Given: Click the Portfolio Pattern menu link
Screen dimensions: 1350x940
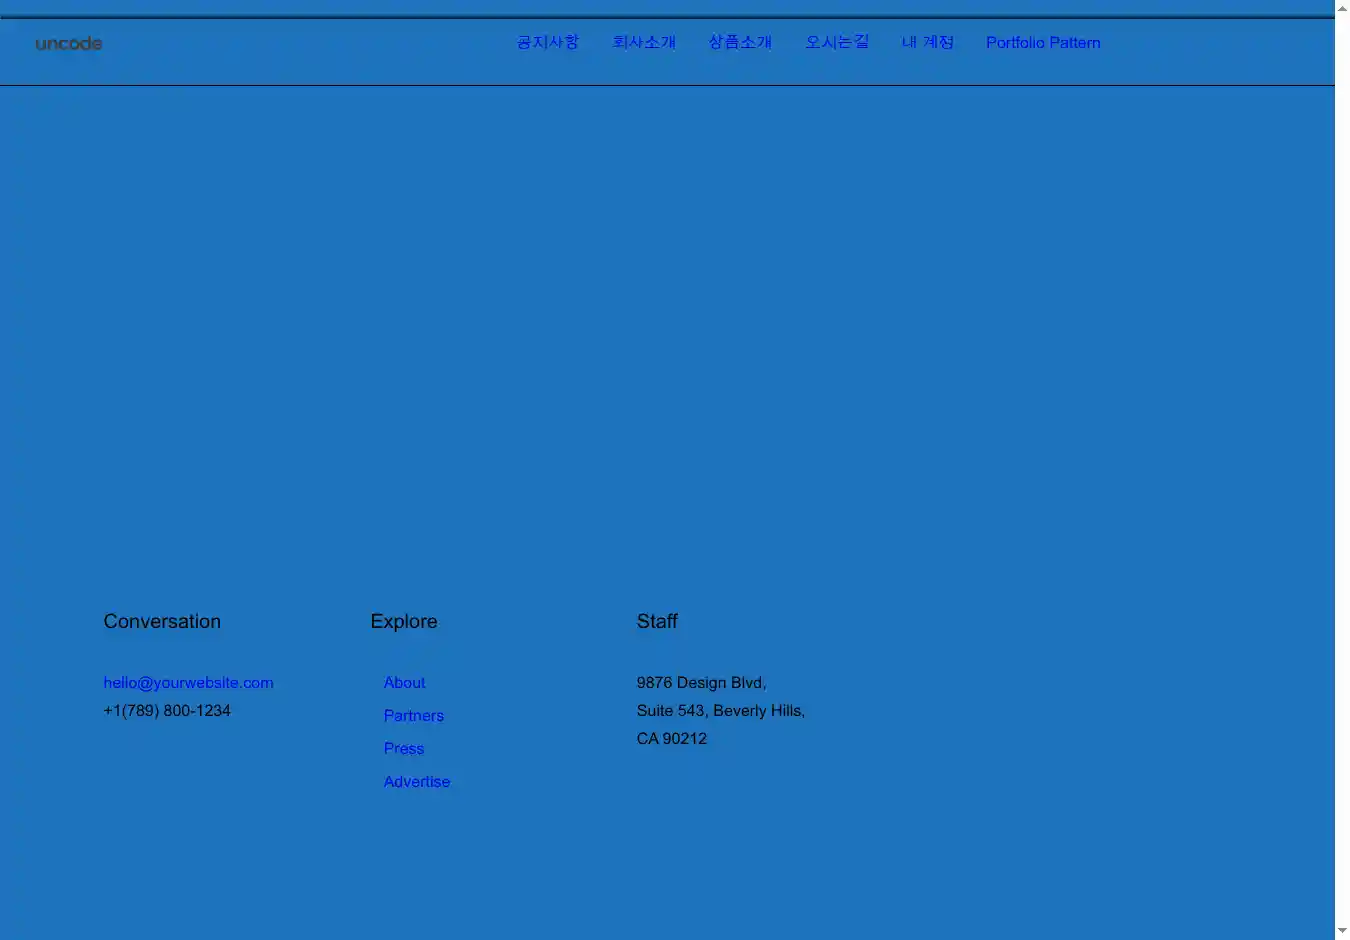Looking at the screenshot, I should point(1042,42).
